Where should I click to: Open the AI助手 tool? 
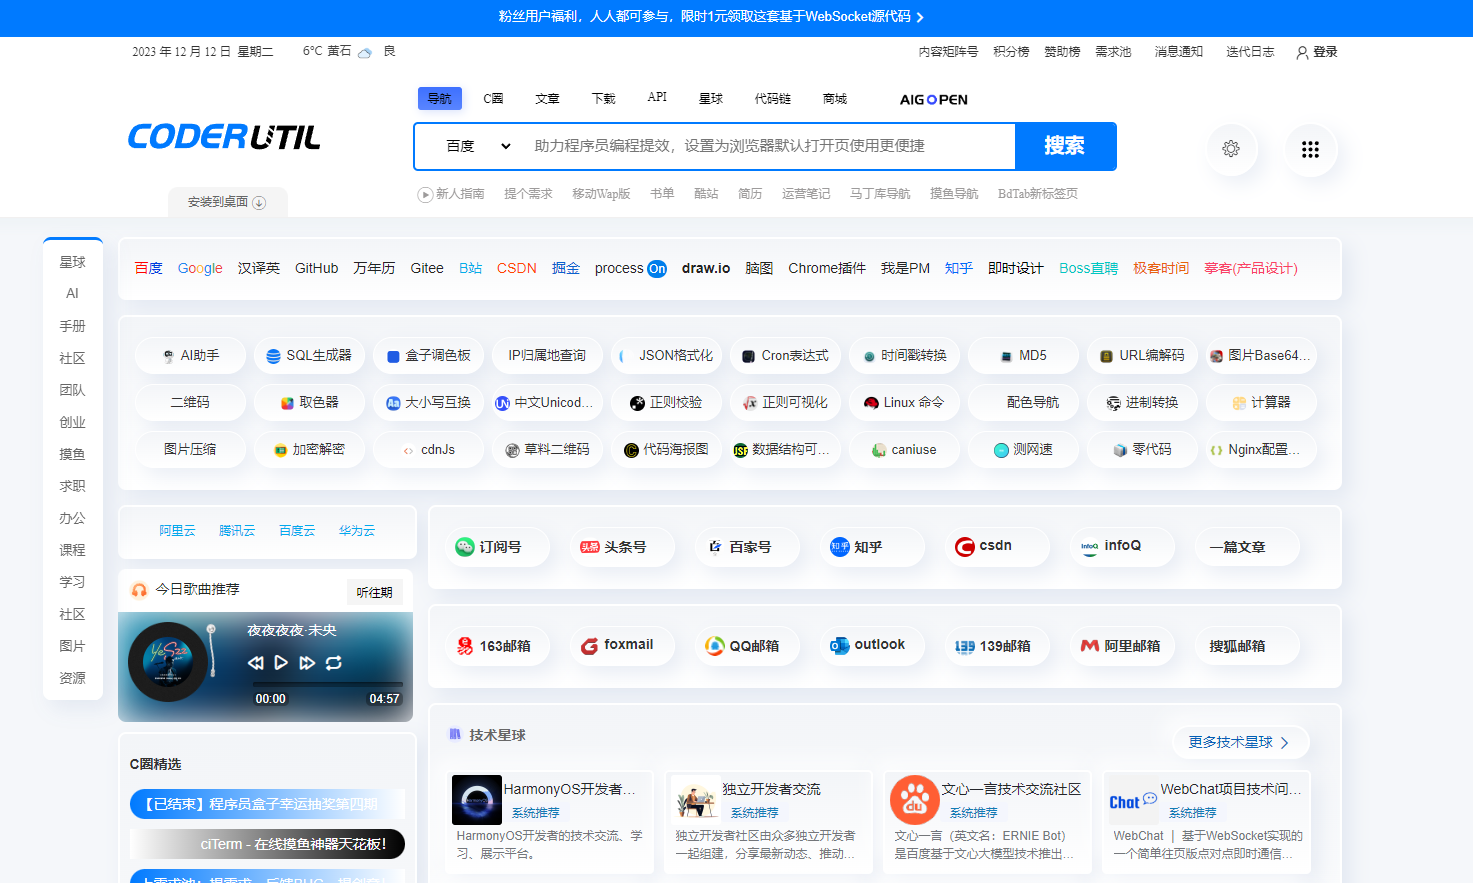pos(190,356)
